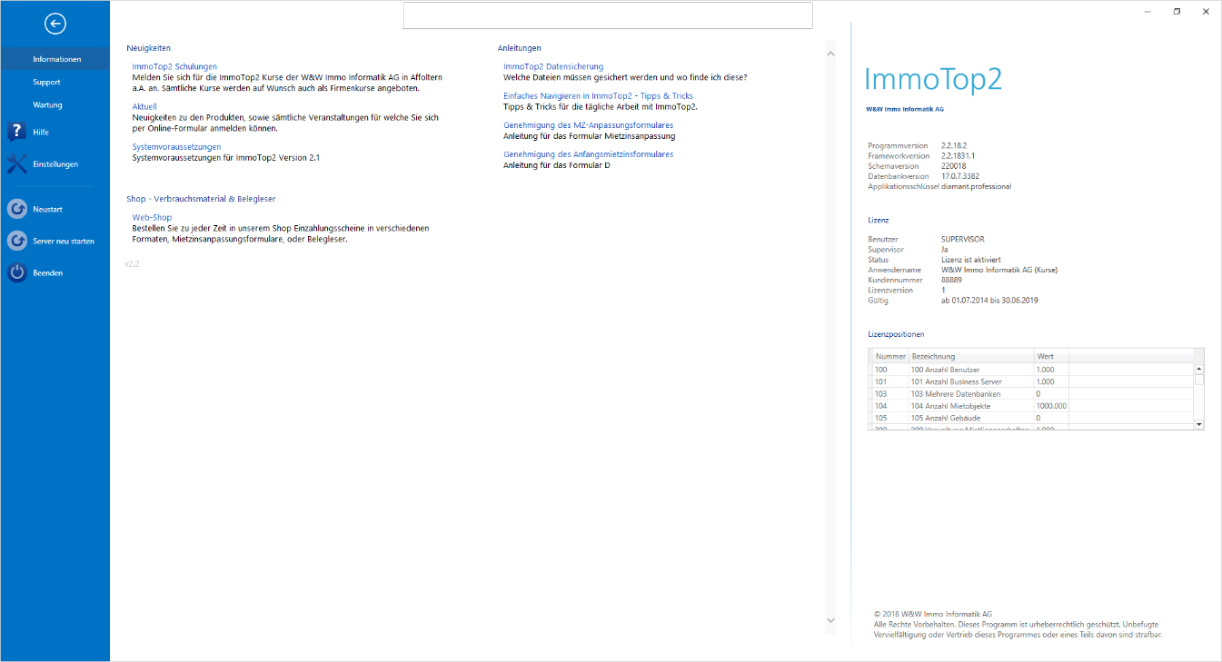Click the Neuigkeiten section heading
This screenshot has height=662, width=1222.
pyautogui.click(x=149, y=48)
